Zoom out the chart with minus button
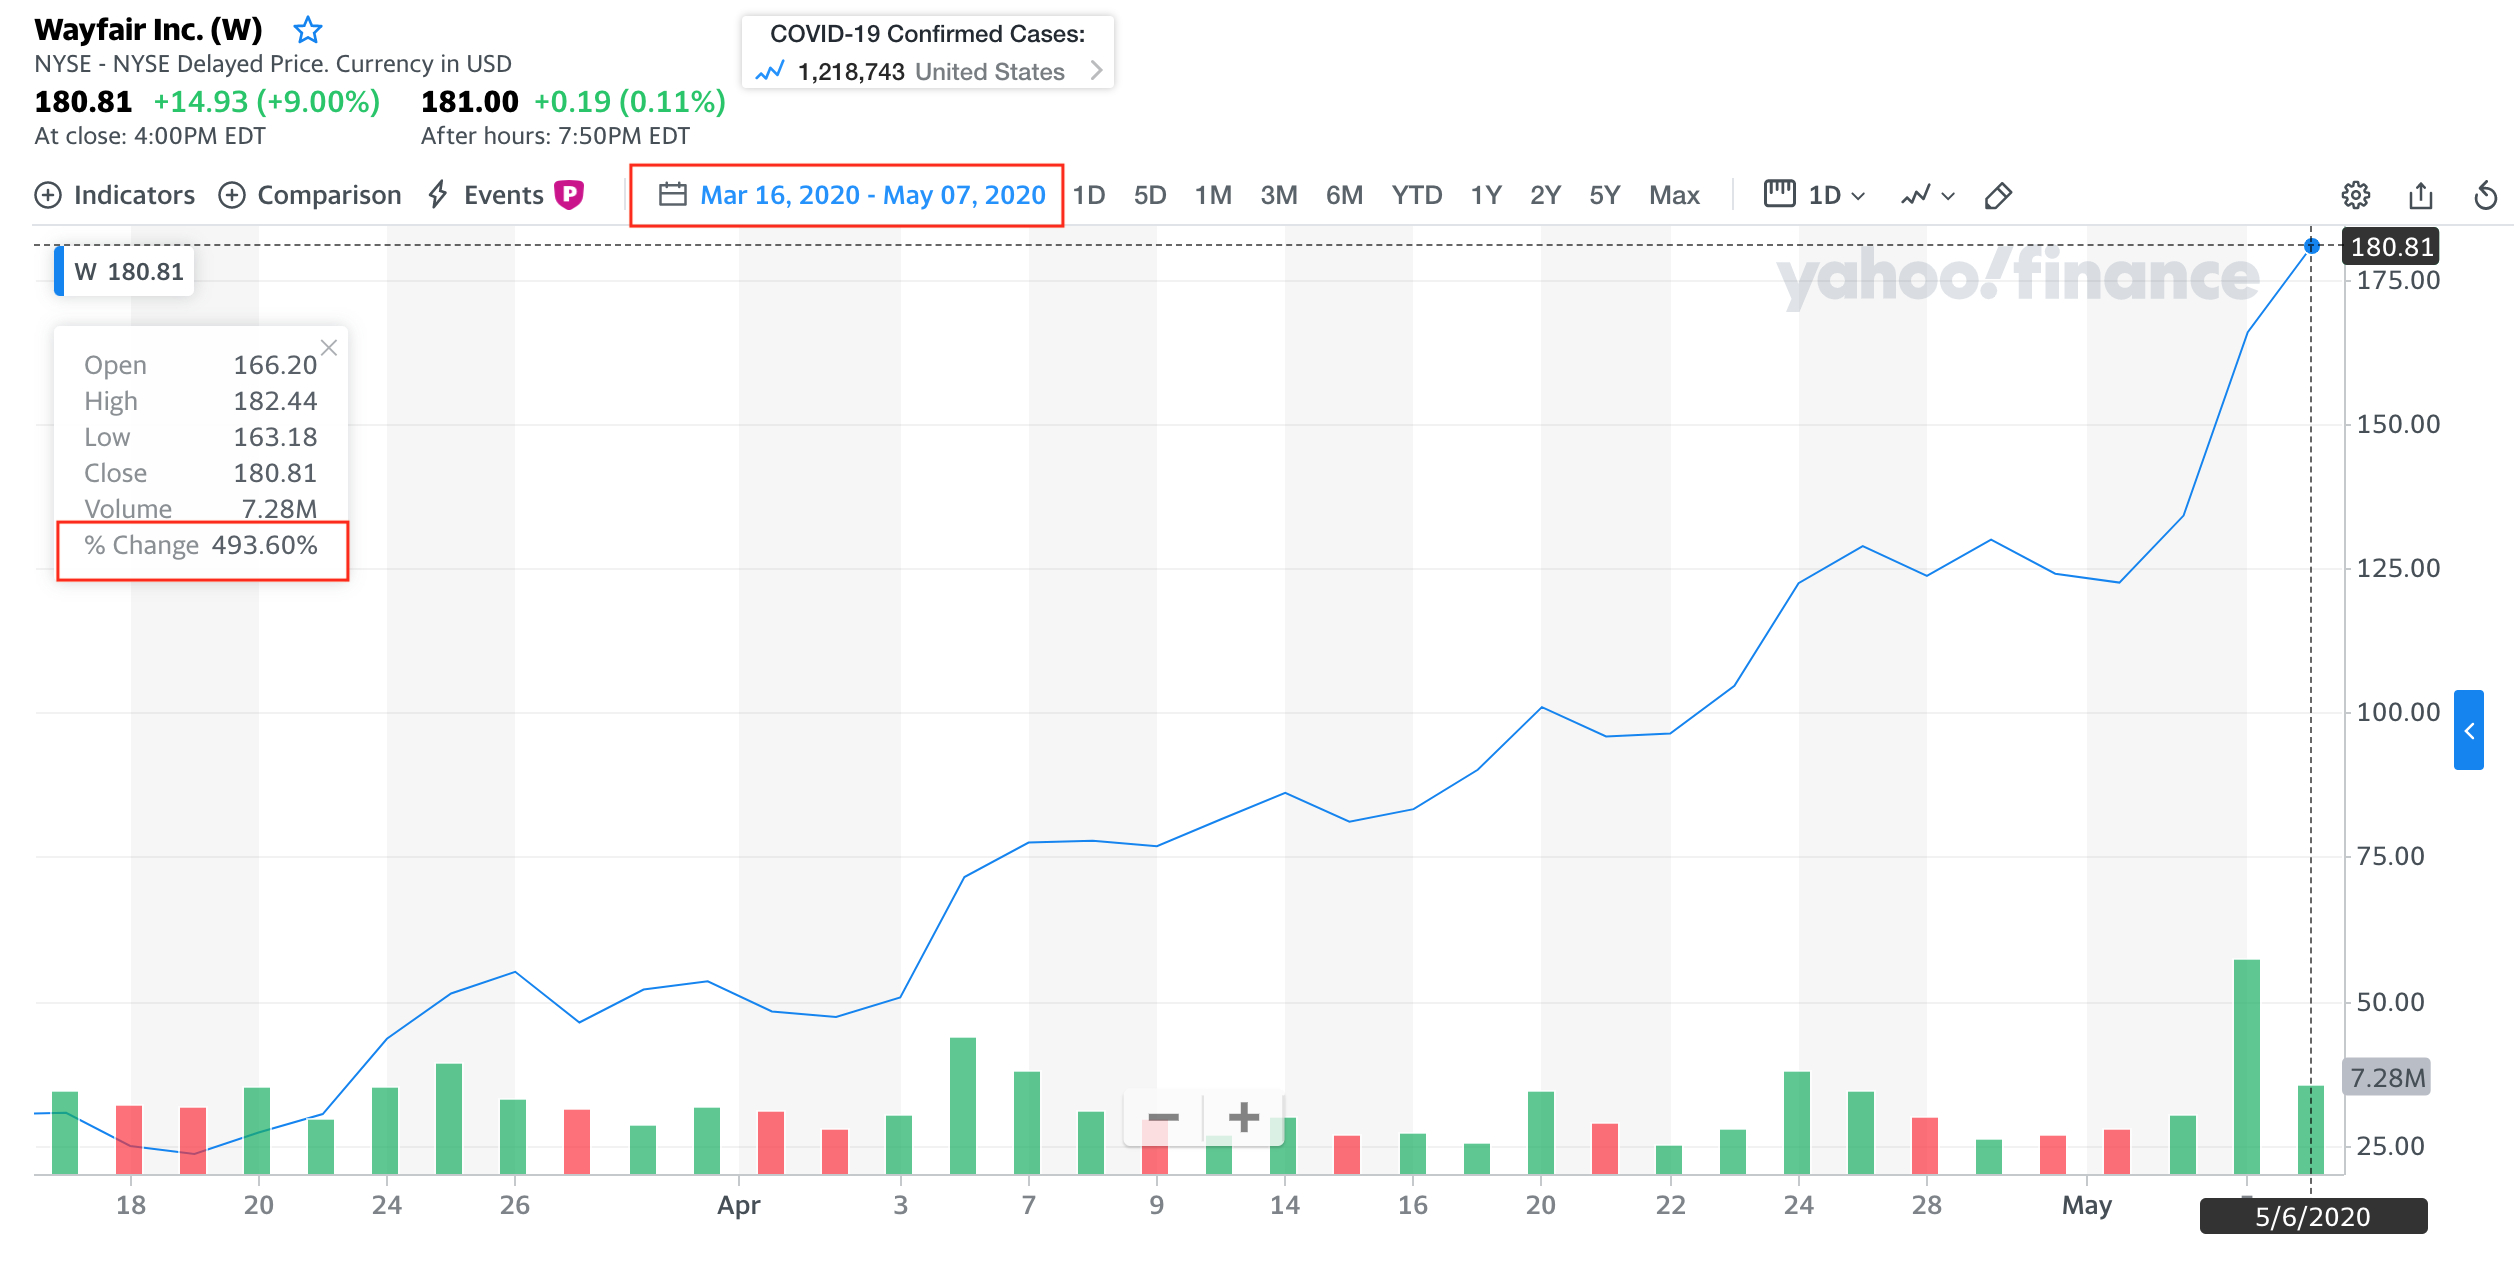 pyautogui.click(x=1163, y=1117)
